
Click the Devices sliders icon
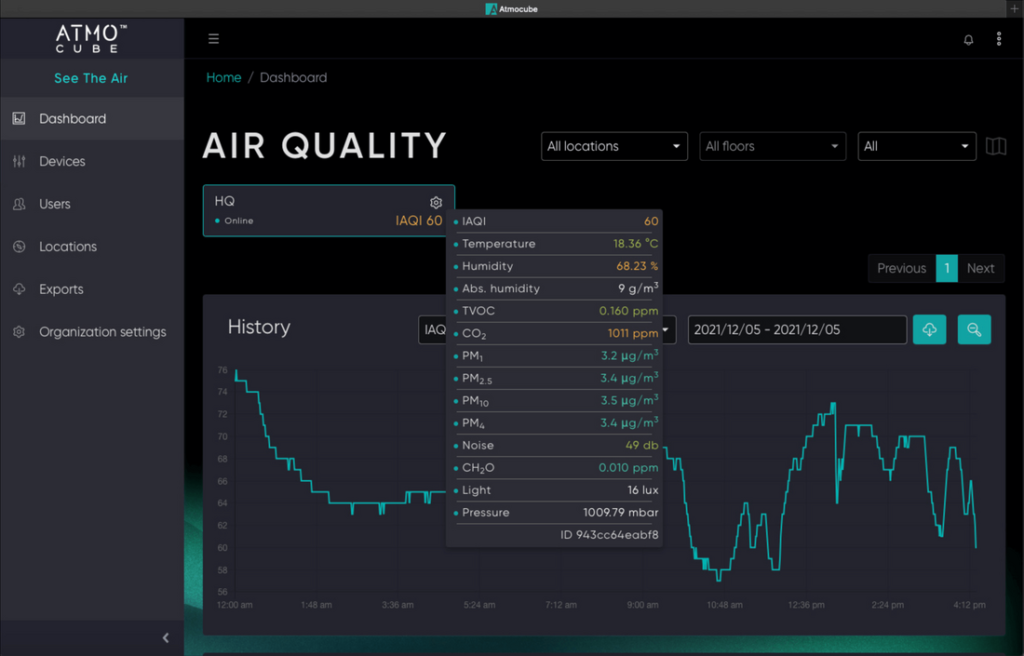19,161
